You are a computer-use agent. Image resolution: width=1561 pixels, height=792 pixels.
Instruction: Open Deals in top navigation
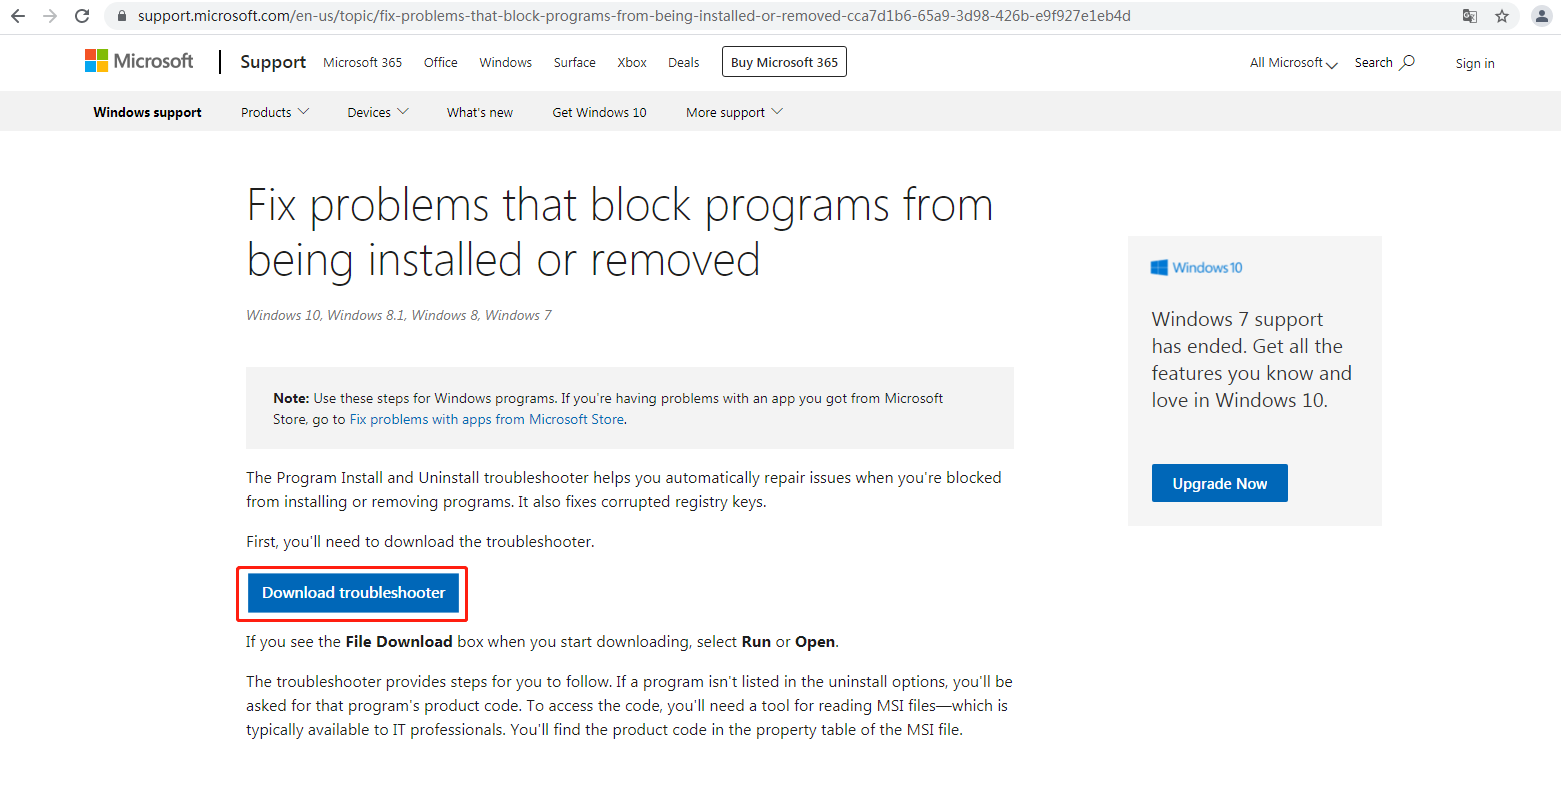pos(684,62)
